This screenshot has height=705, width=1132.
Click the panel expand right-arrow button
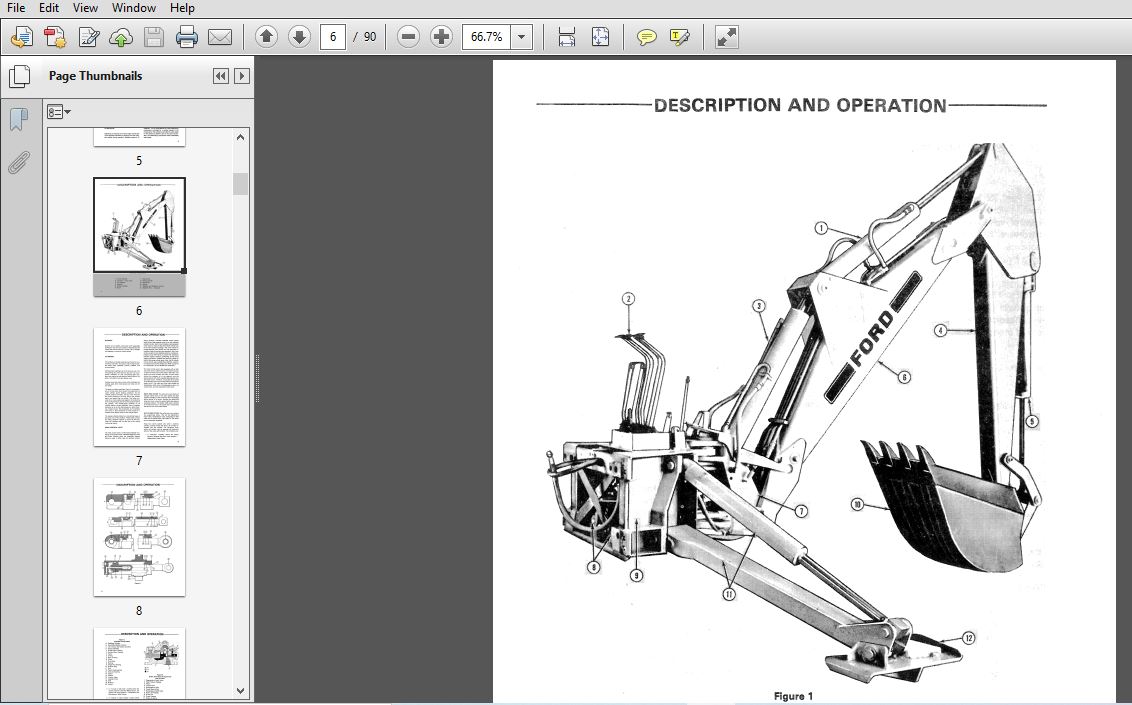(x=242, y=76)
